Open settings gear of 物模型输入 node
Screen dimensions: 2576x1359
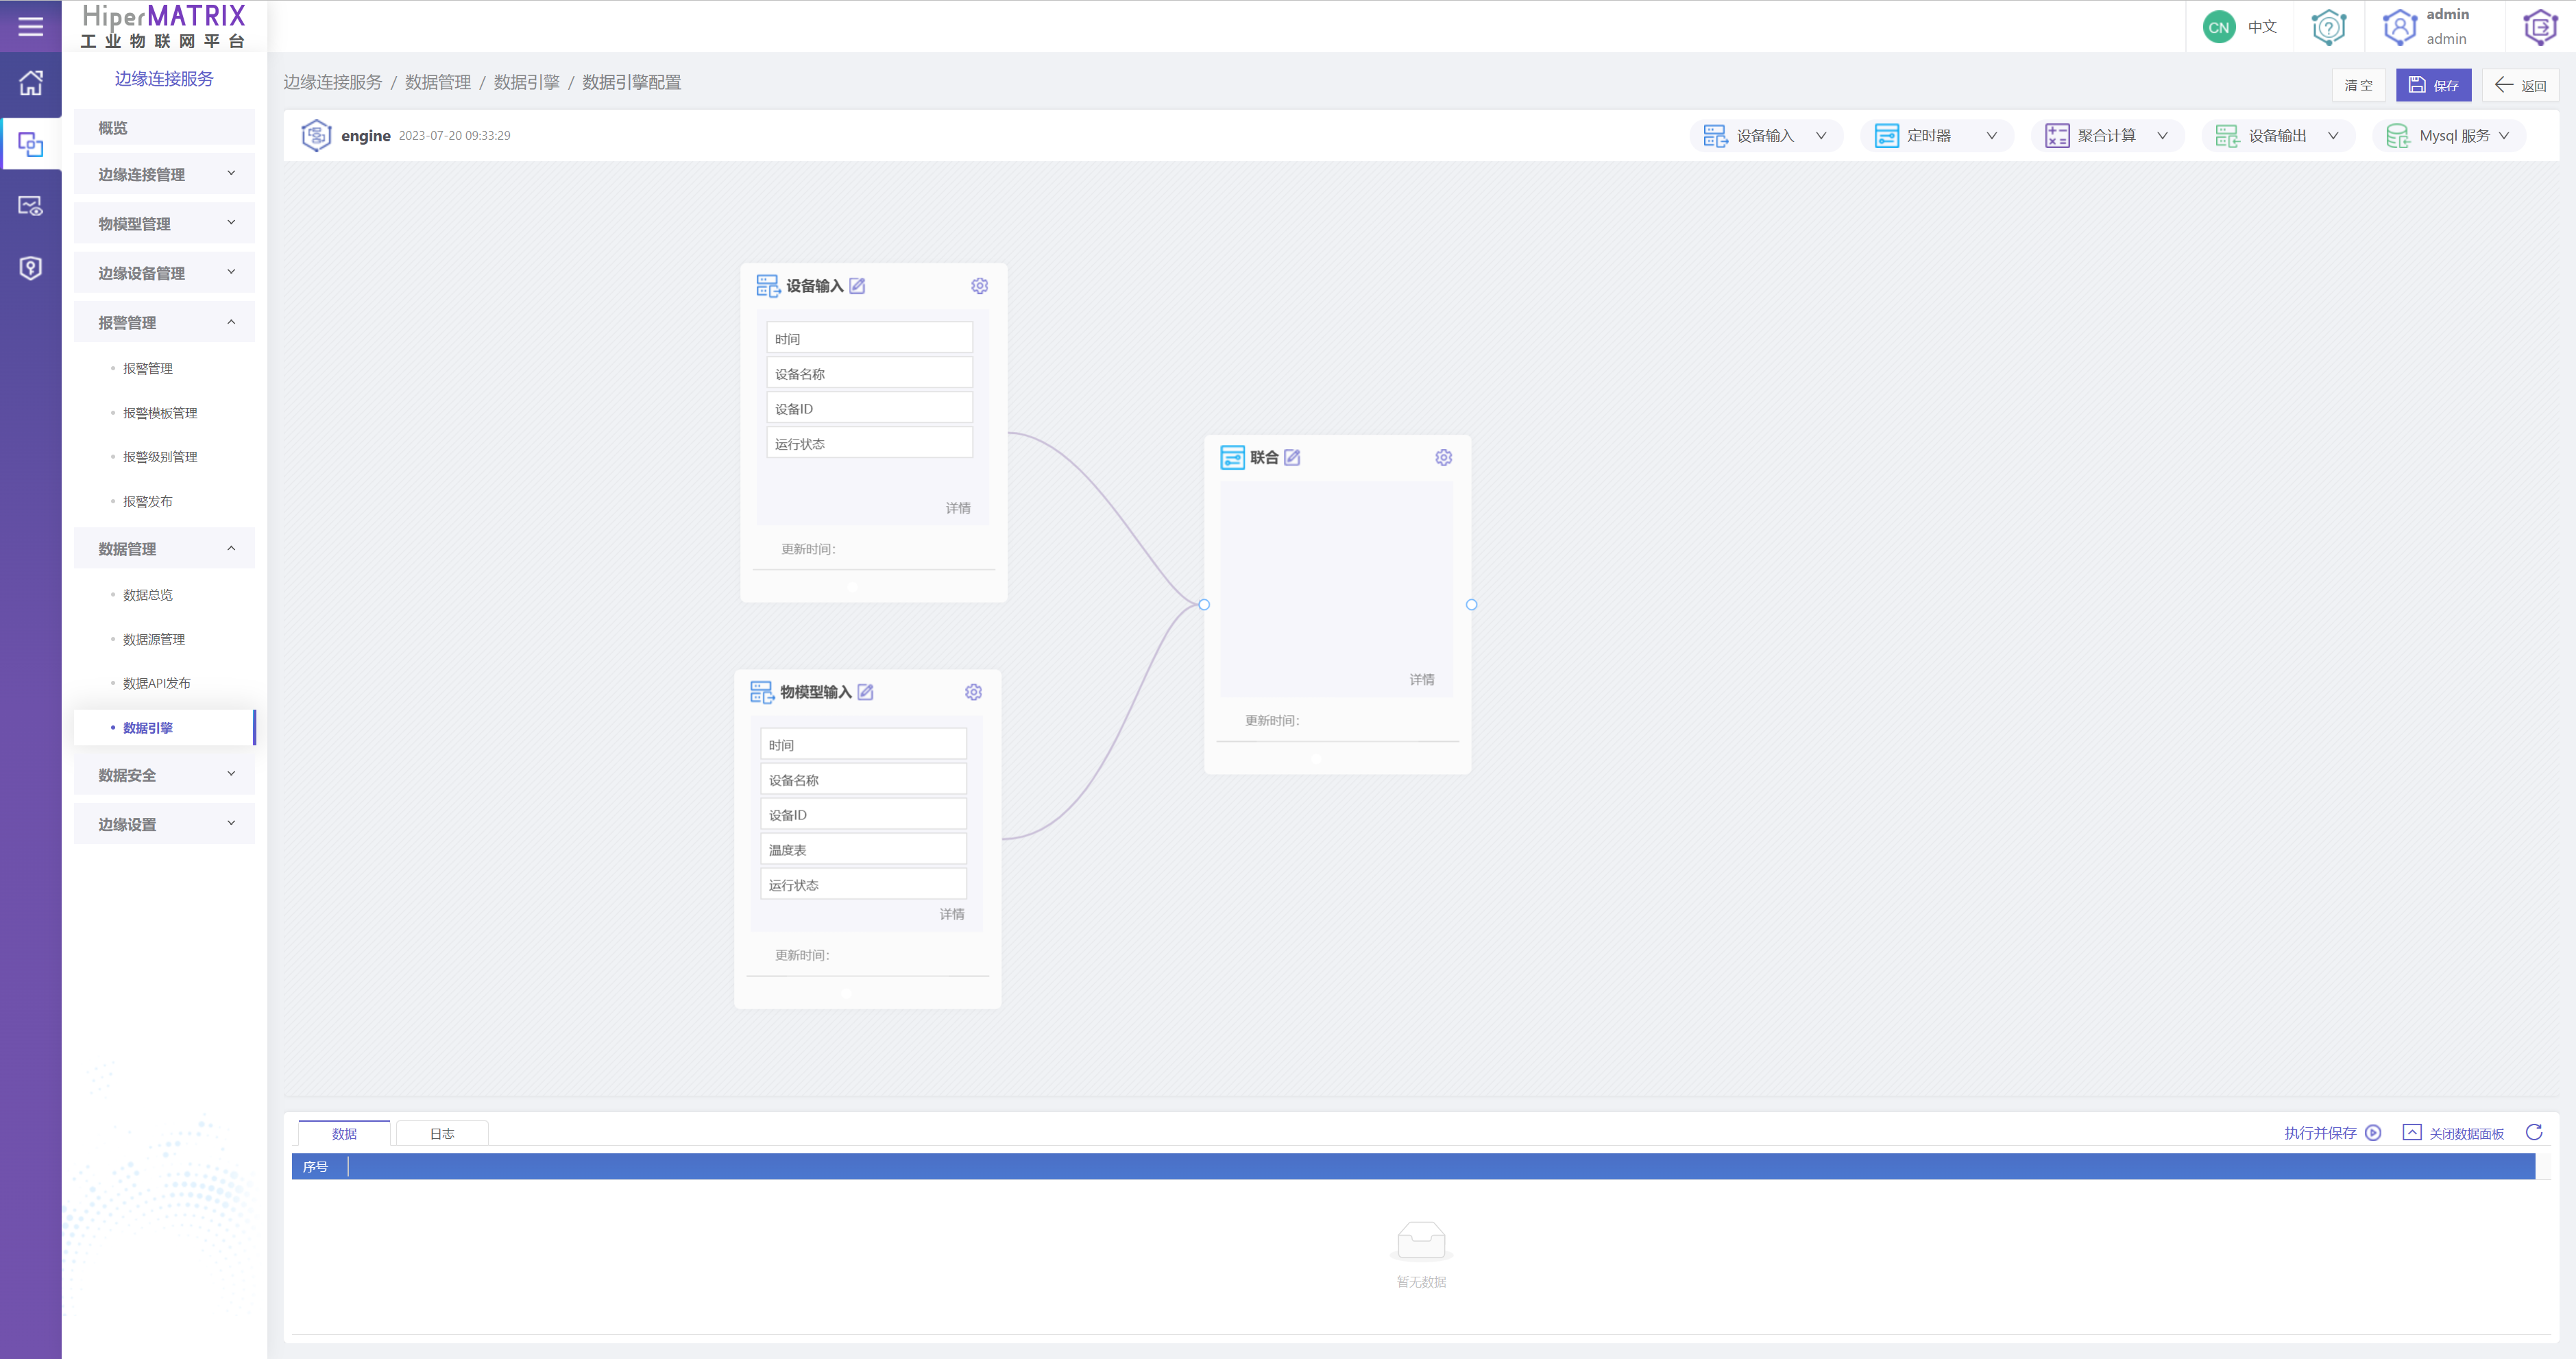pyautogui.click(x=973, y=692)
